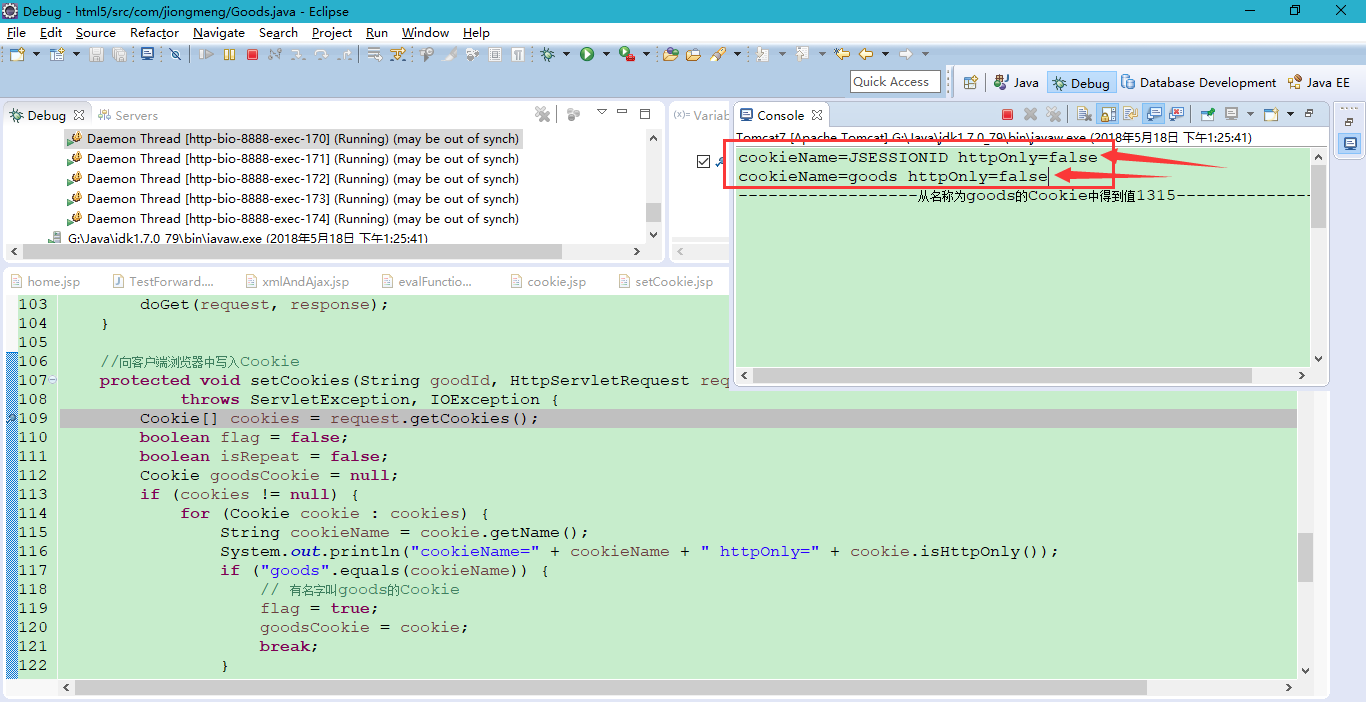The height and width of the screenshot is (702, 1366).
Task: Toggle Scroll Lock in Console
Action: 1108,114
